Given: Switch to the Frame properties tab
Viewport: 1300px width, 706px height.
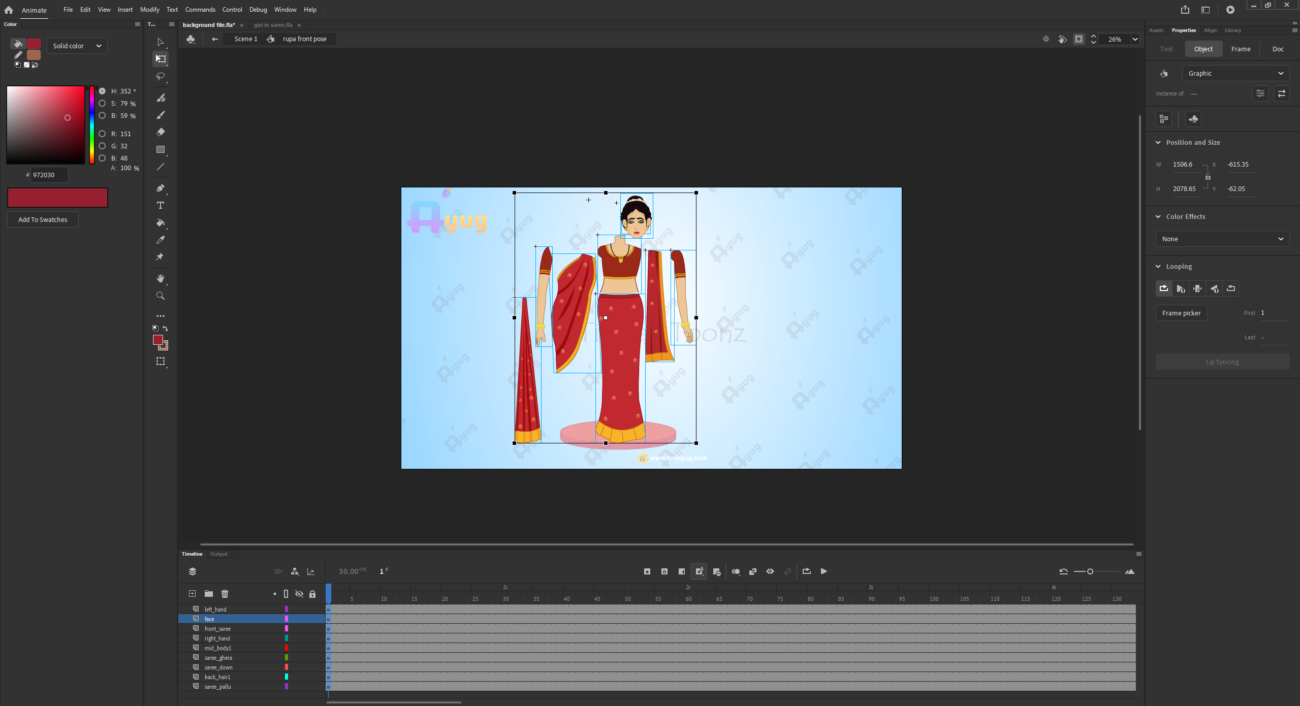Looking at the screenshot, I should point(1240,49).
